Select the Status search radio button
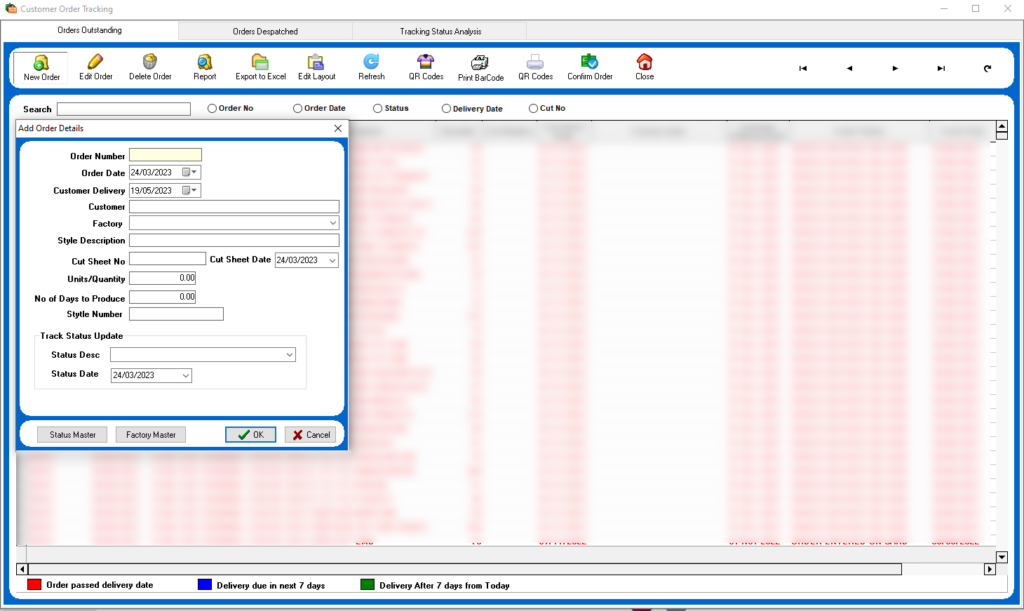Image resolution: width=1024 pixels, height=611 pixels. [378, 108]
